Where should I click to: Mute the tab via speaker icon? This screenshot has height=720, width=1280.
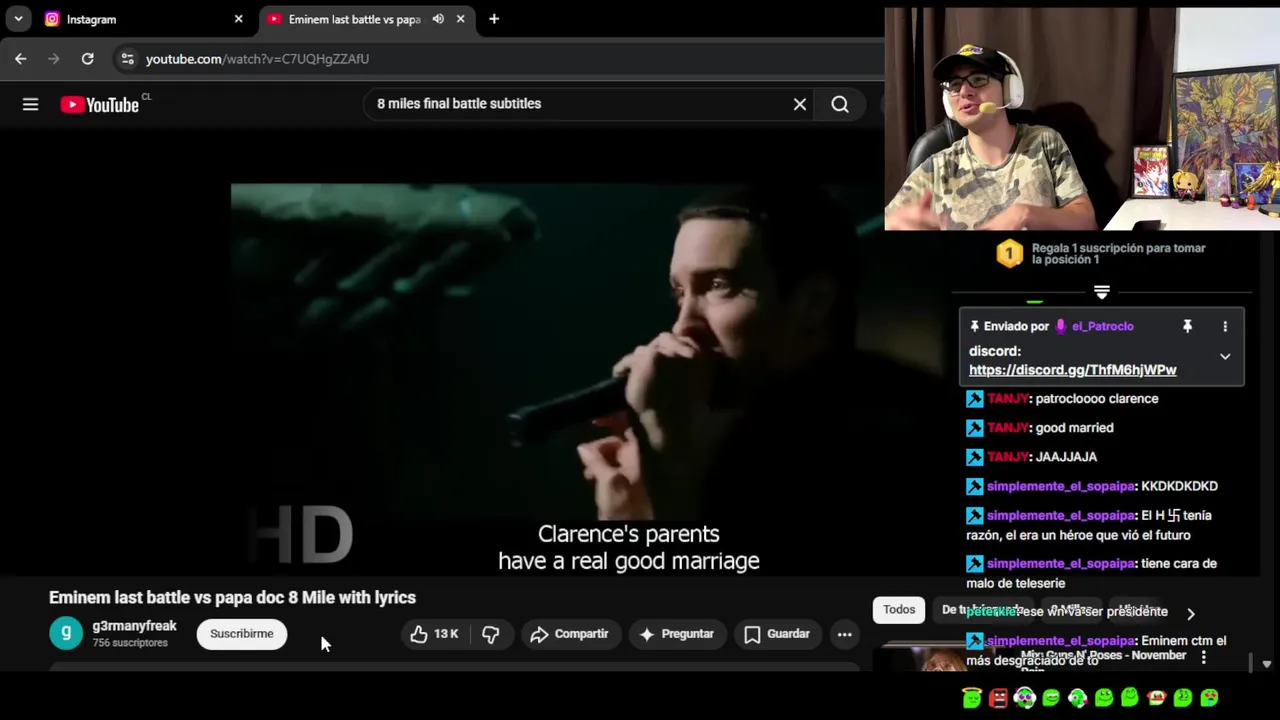(x=438, y=19)
